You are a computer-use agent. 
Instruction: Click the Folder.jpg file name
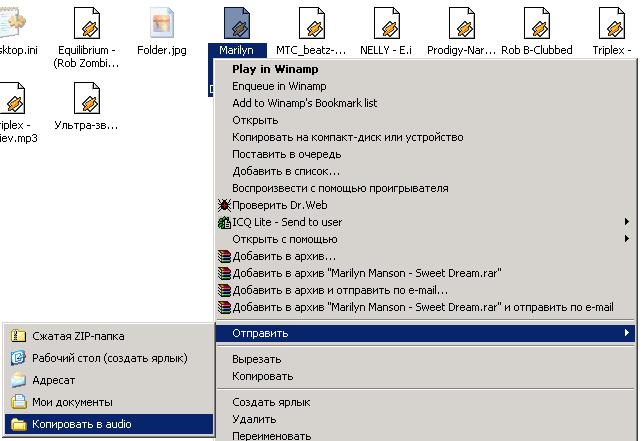pyautogui.click(x=162, y=50)
